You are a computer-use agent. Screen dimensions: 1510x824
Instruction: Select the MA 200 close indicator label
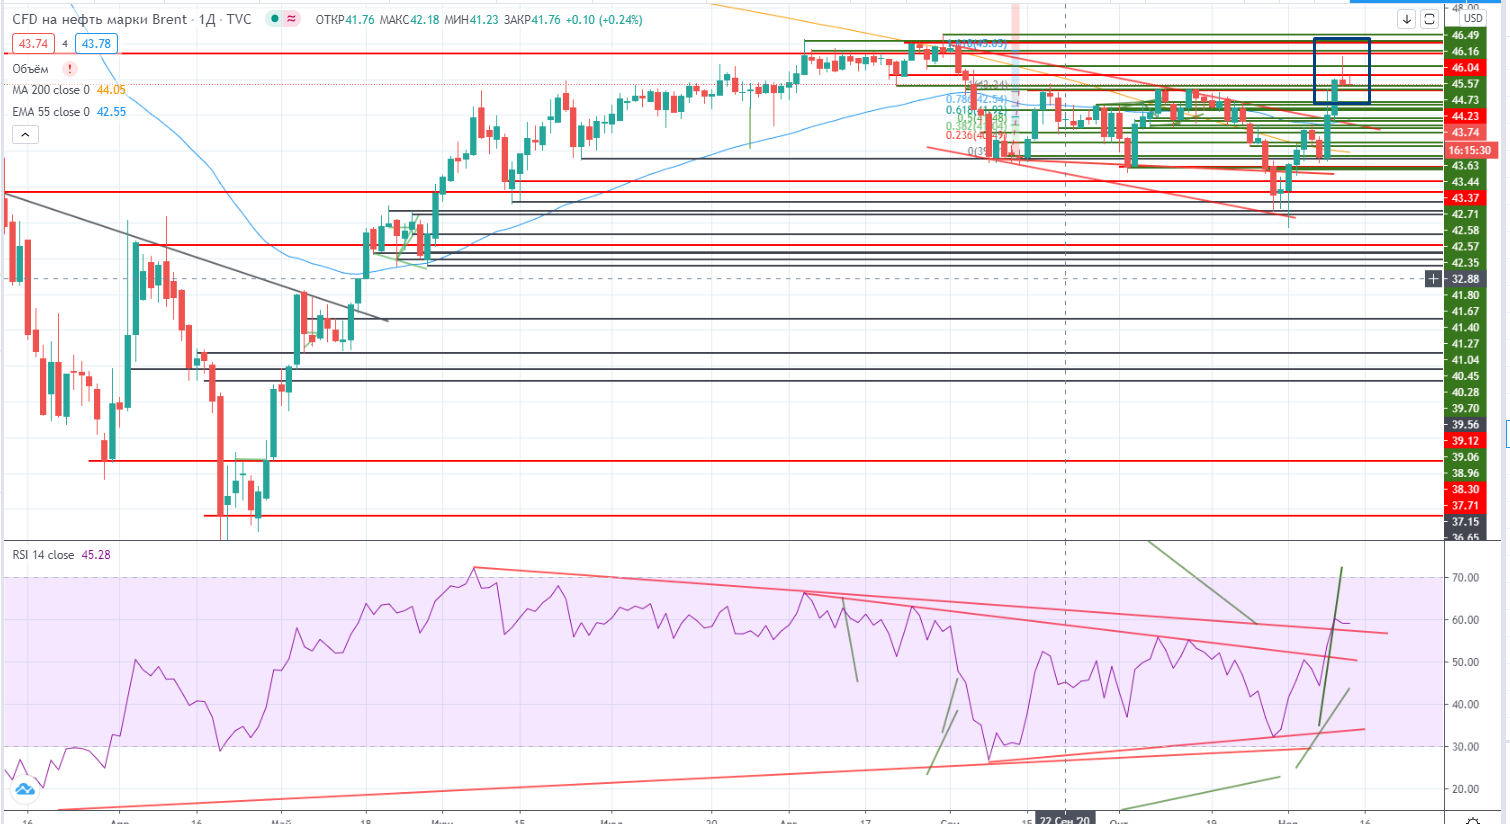click(51, 90)
